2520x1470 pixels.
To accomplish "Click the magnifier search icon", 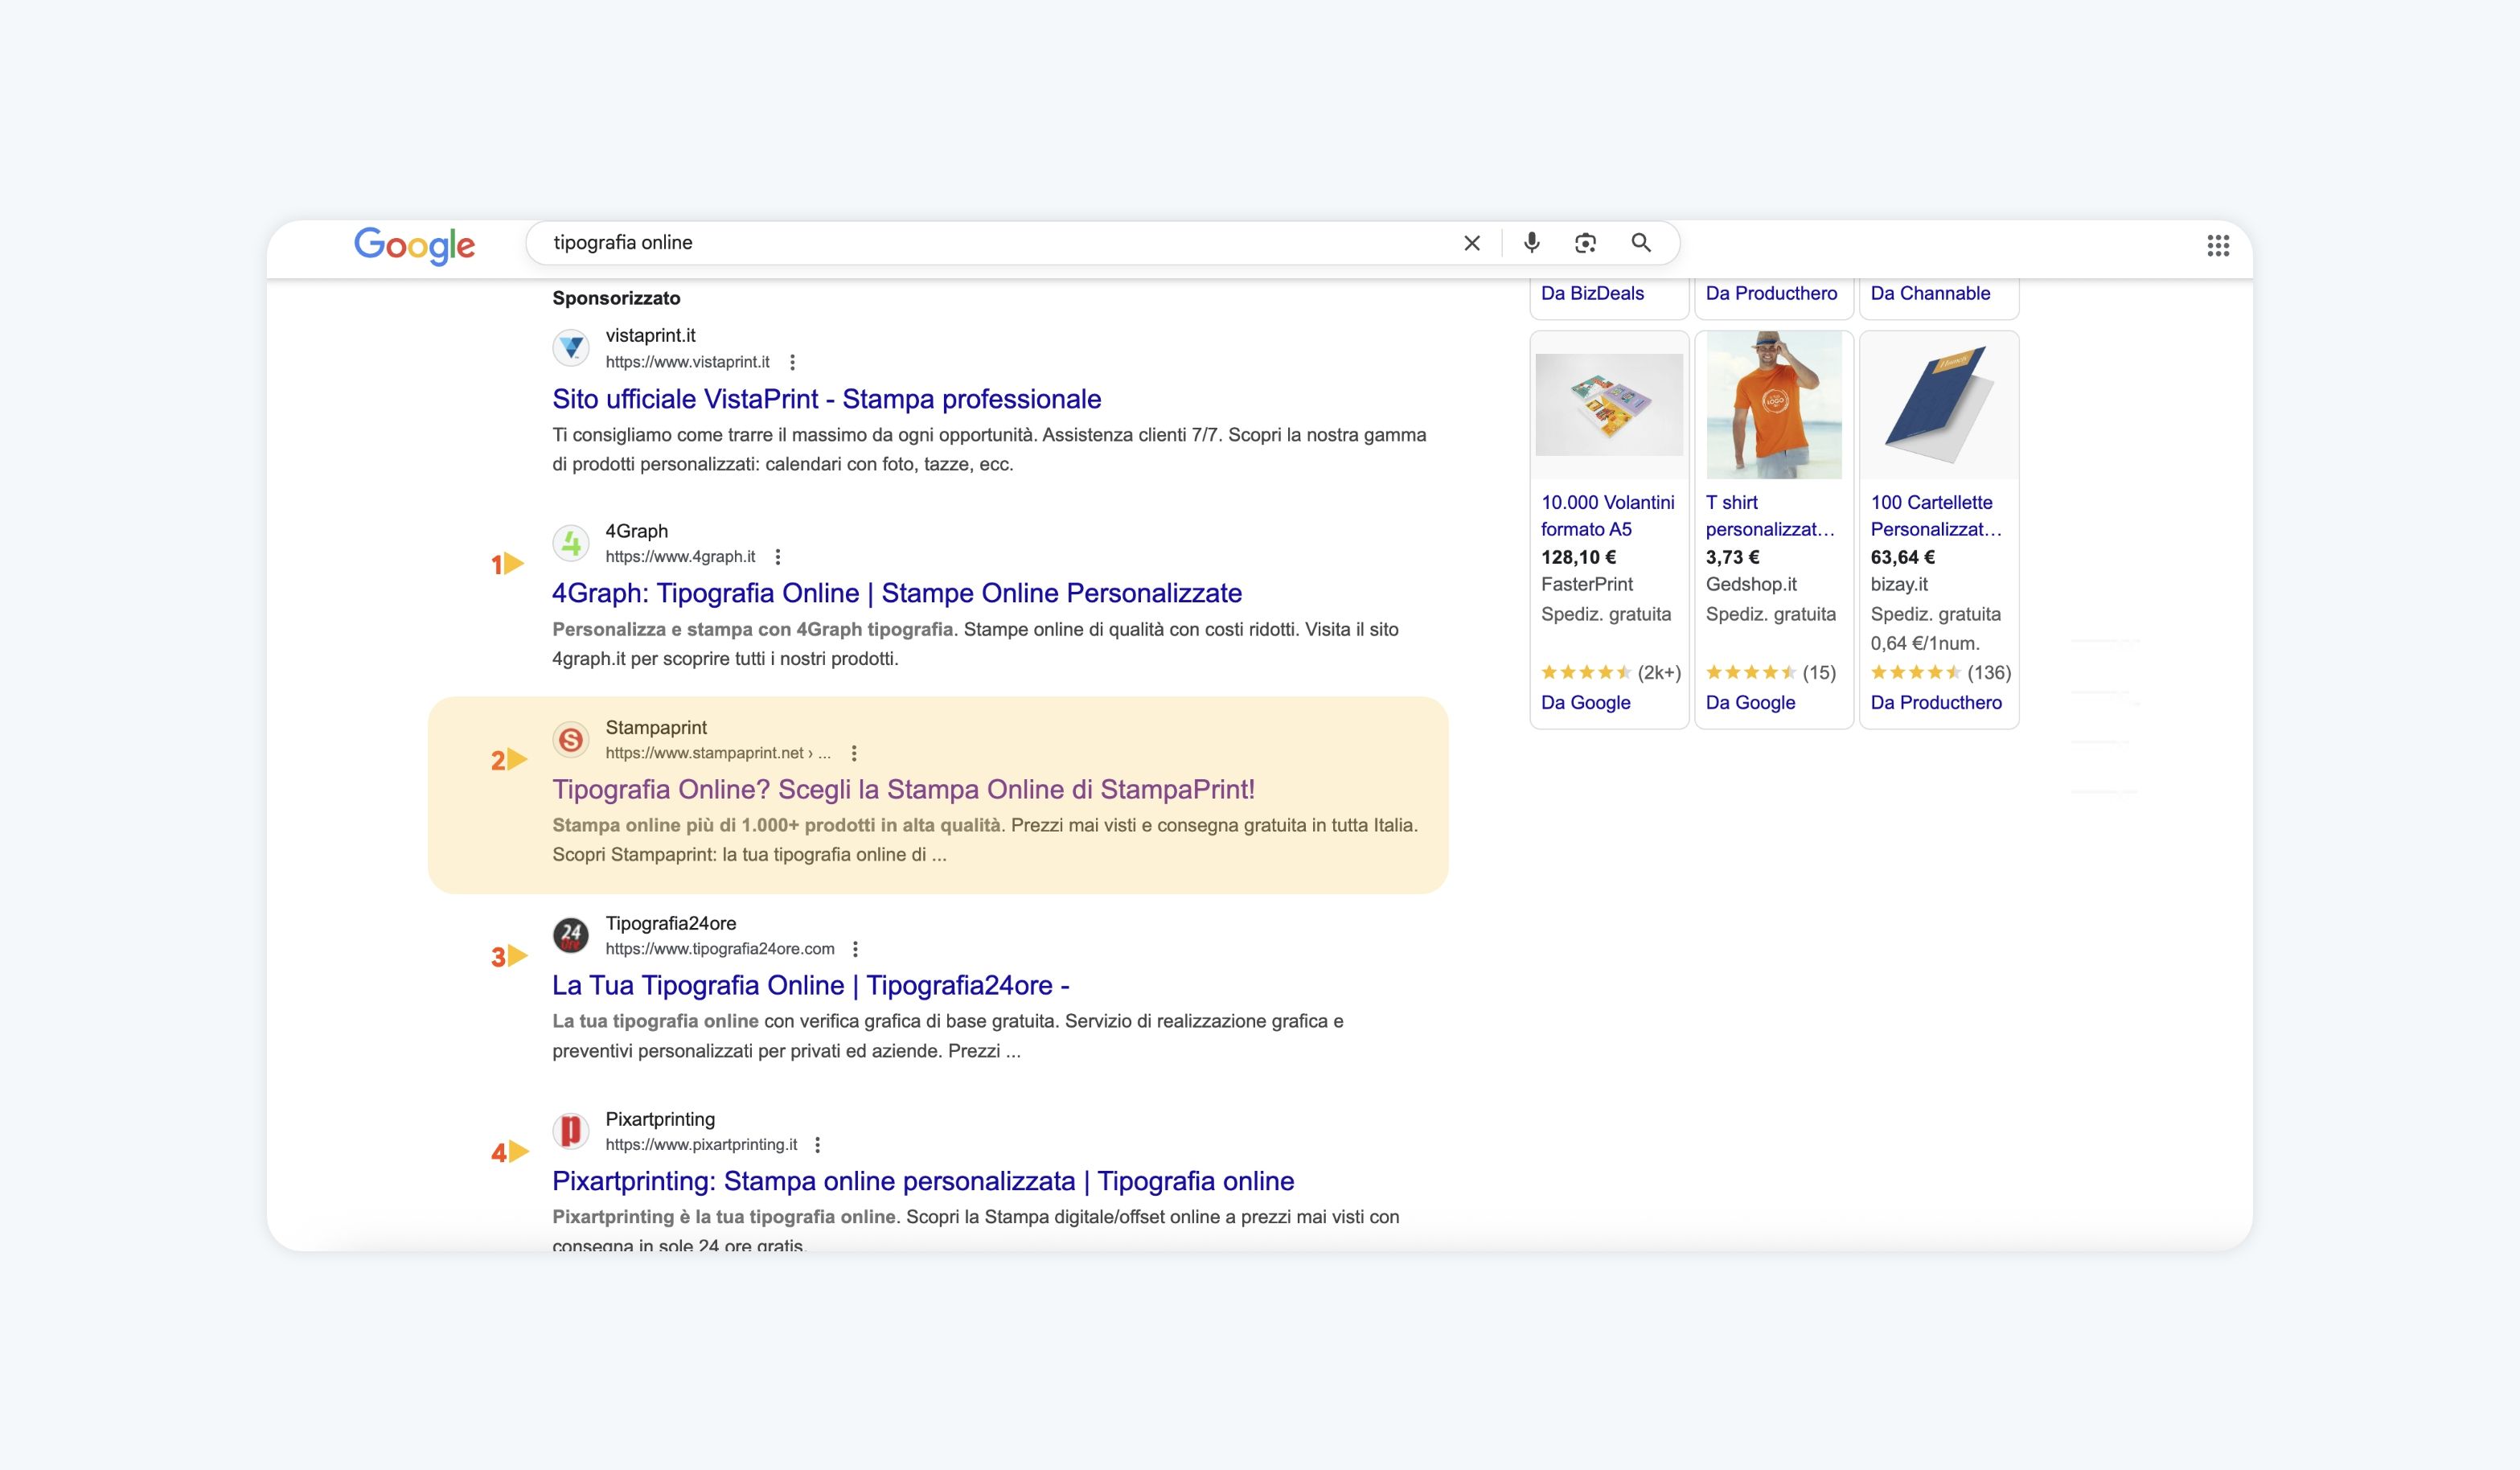I will pos(1641,243).
